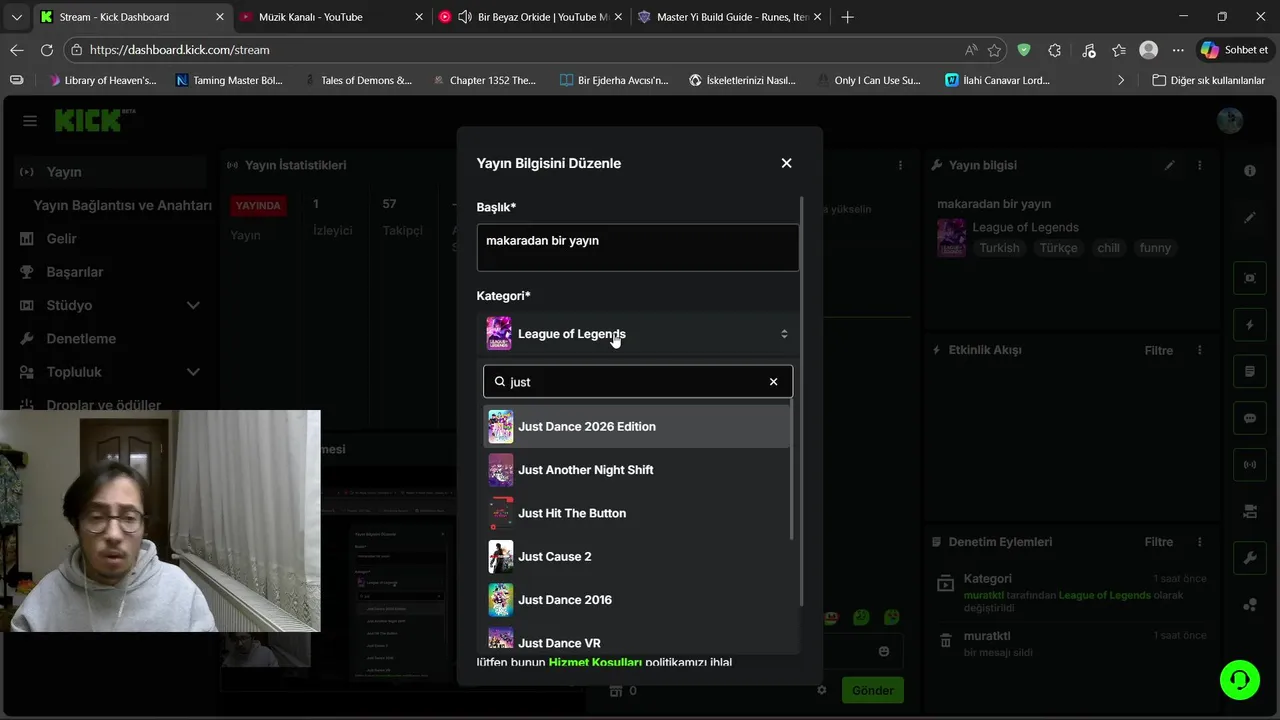This screenshot has height=720, width=1280.
Task: Expand the Topluluk sidebar section
Action: [110, 372]
